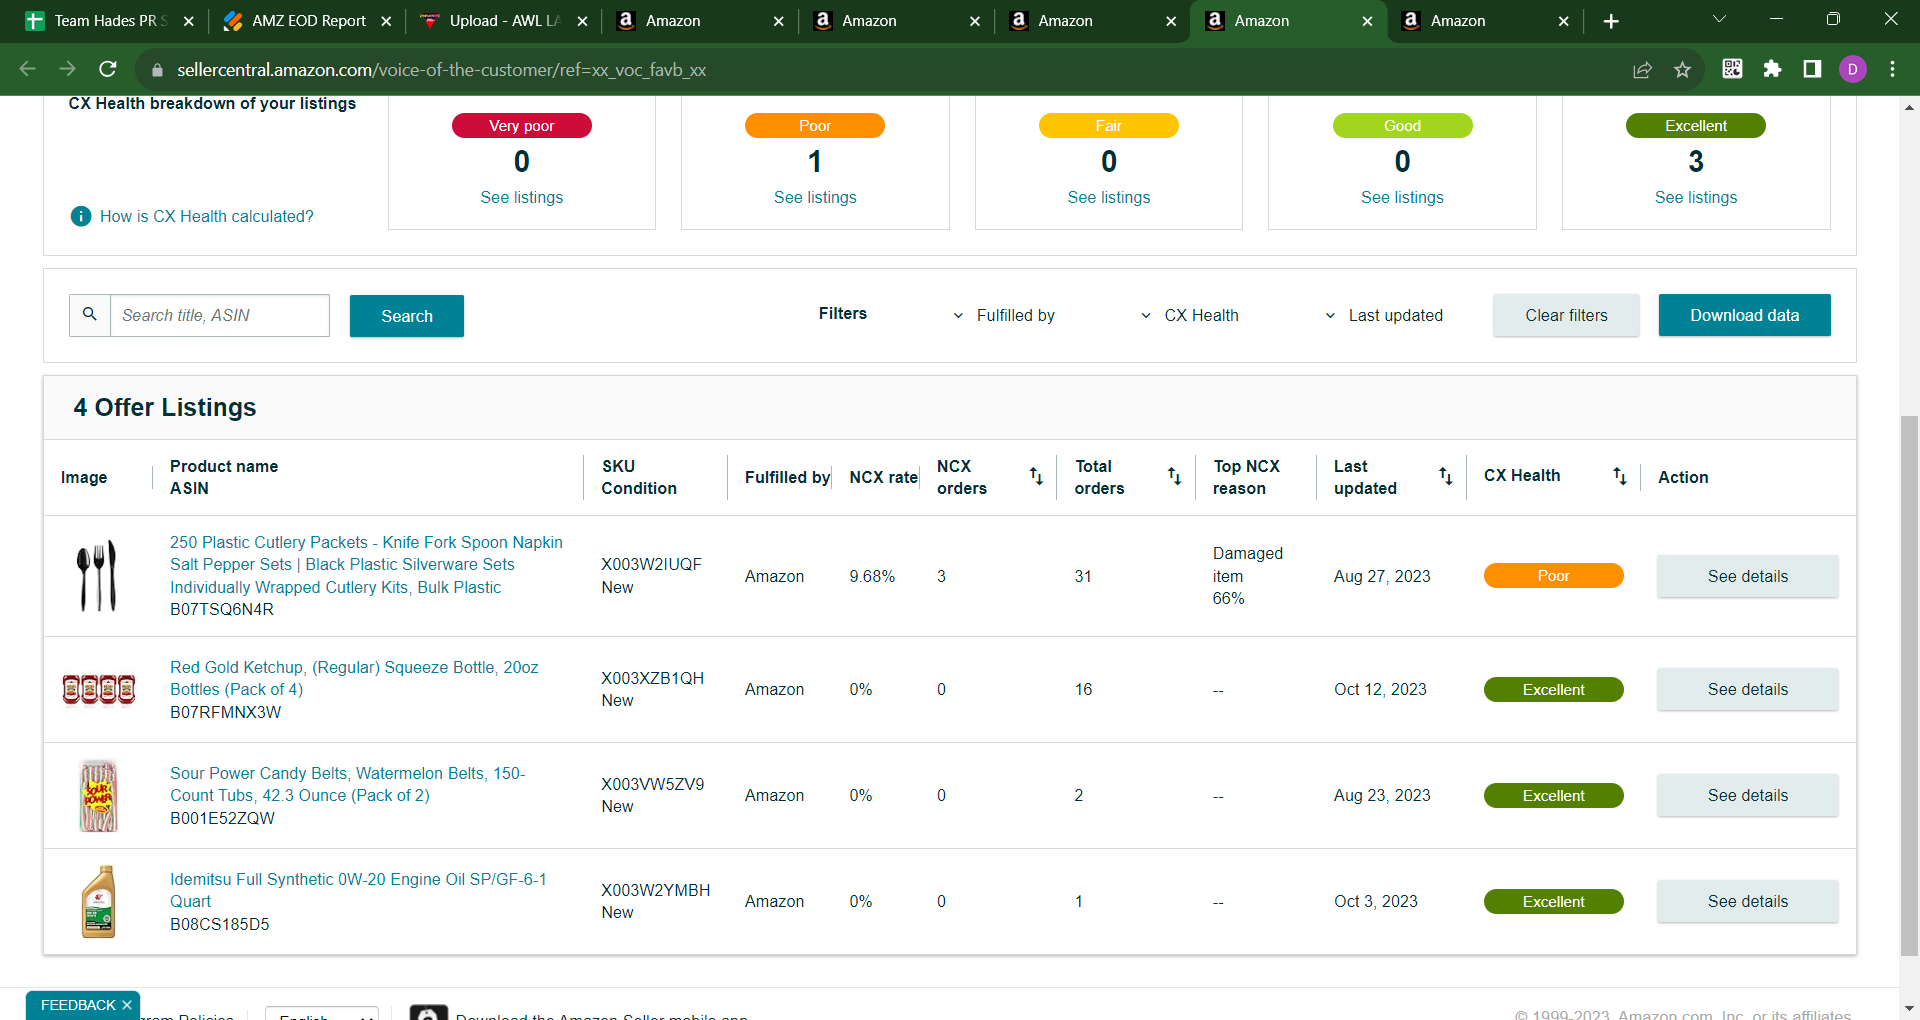This screenshot has height=1020, width=1920.
Task: Sort listings by NCX orders
Action: click(1036, 477)
